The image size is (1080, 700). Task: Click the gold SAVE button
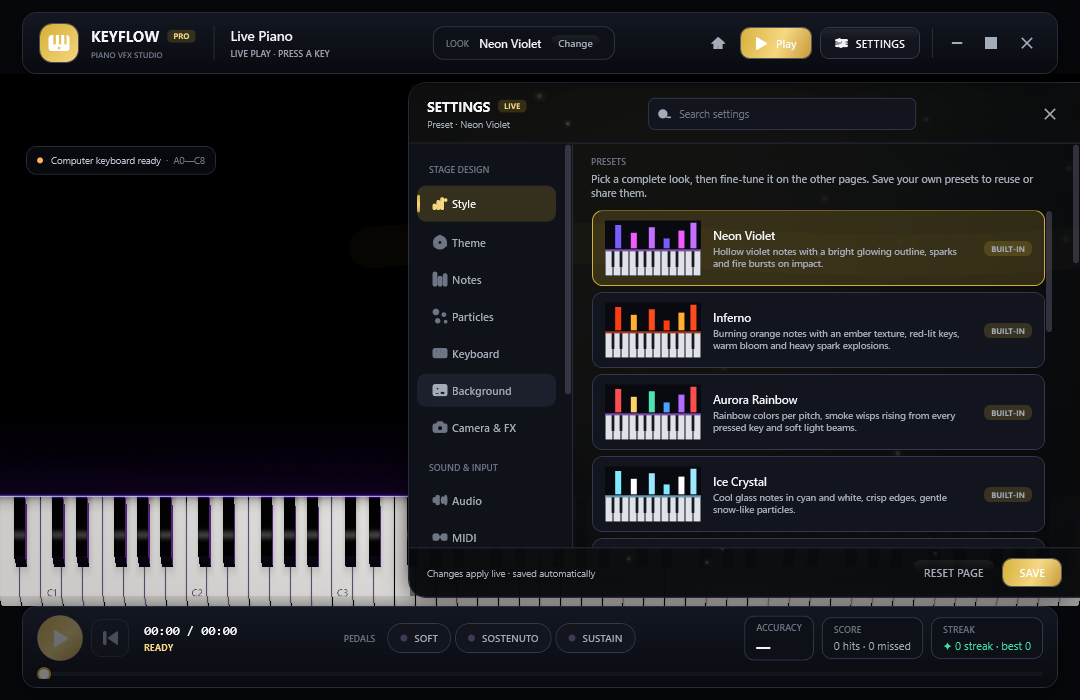(x=1032, y=573)
